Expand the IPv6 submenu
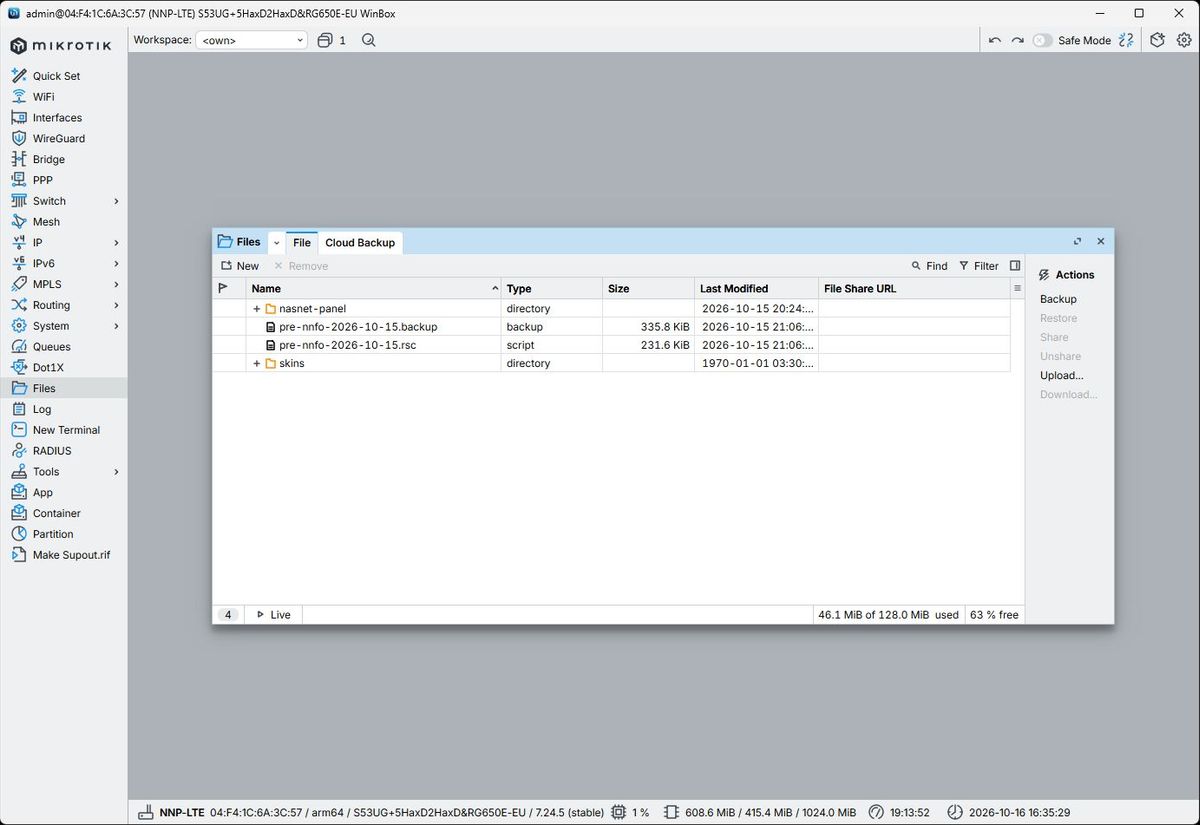Screen dimensions: 1200x825 click(116, 264)
